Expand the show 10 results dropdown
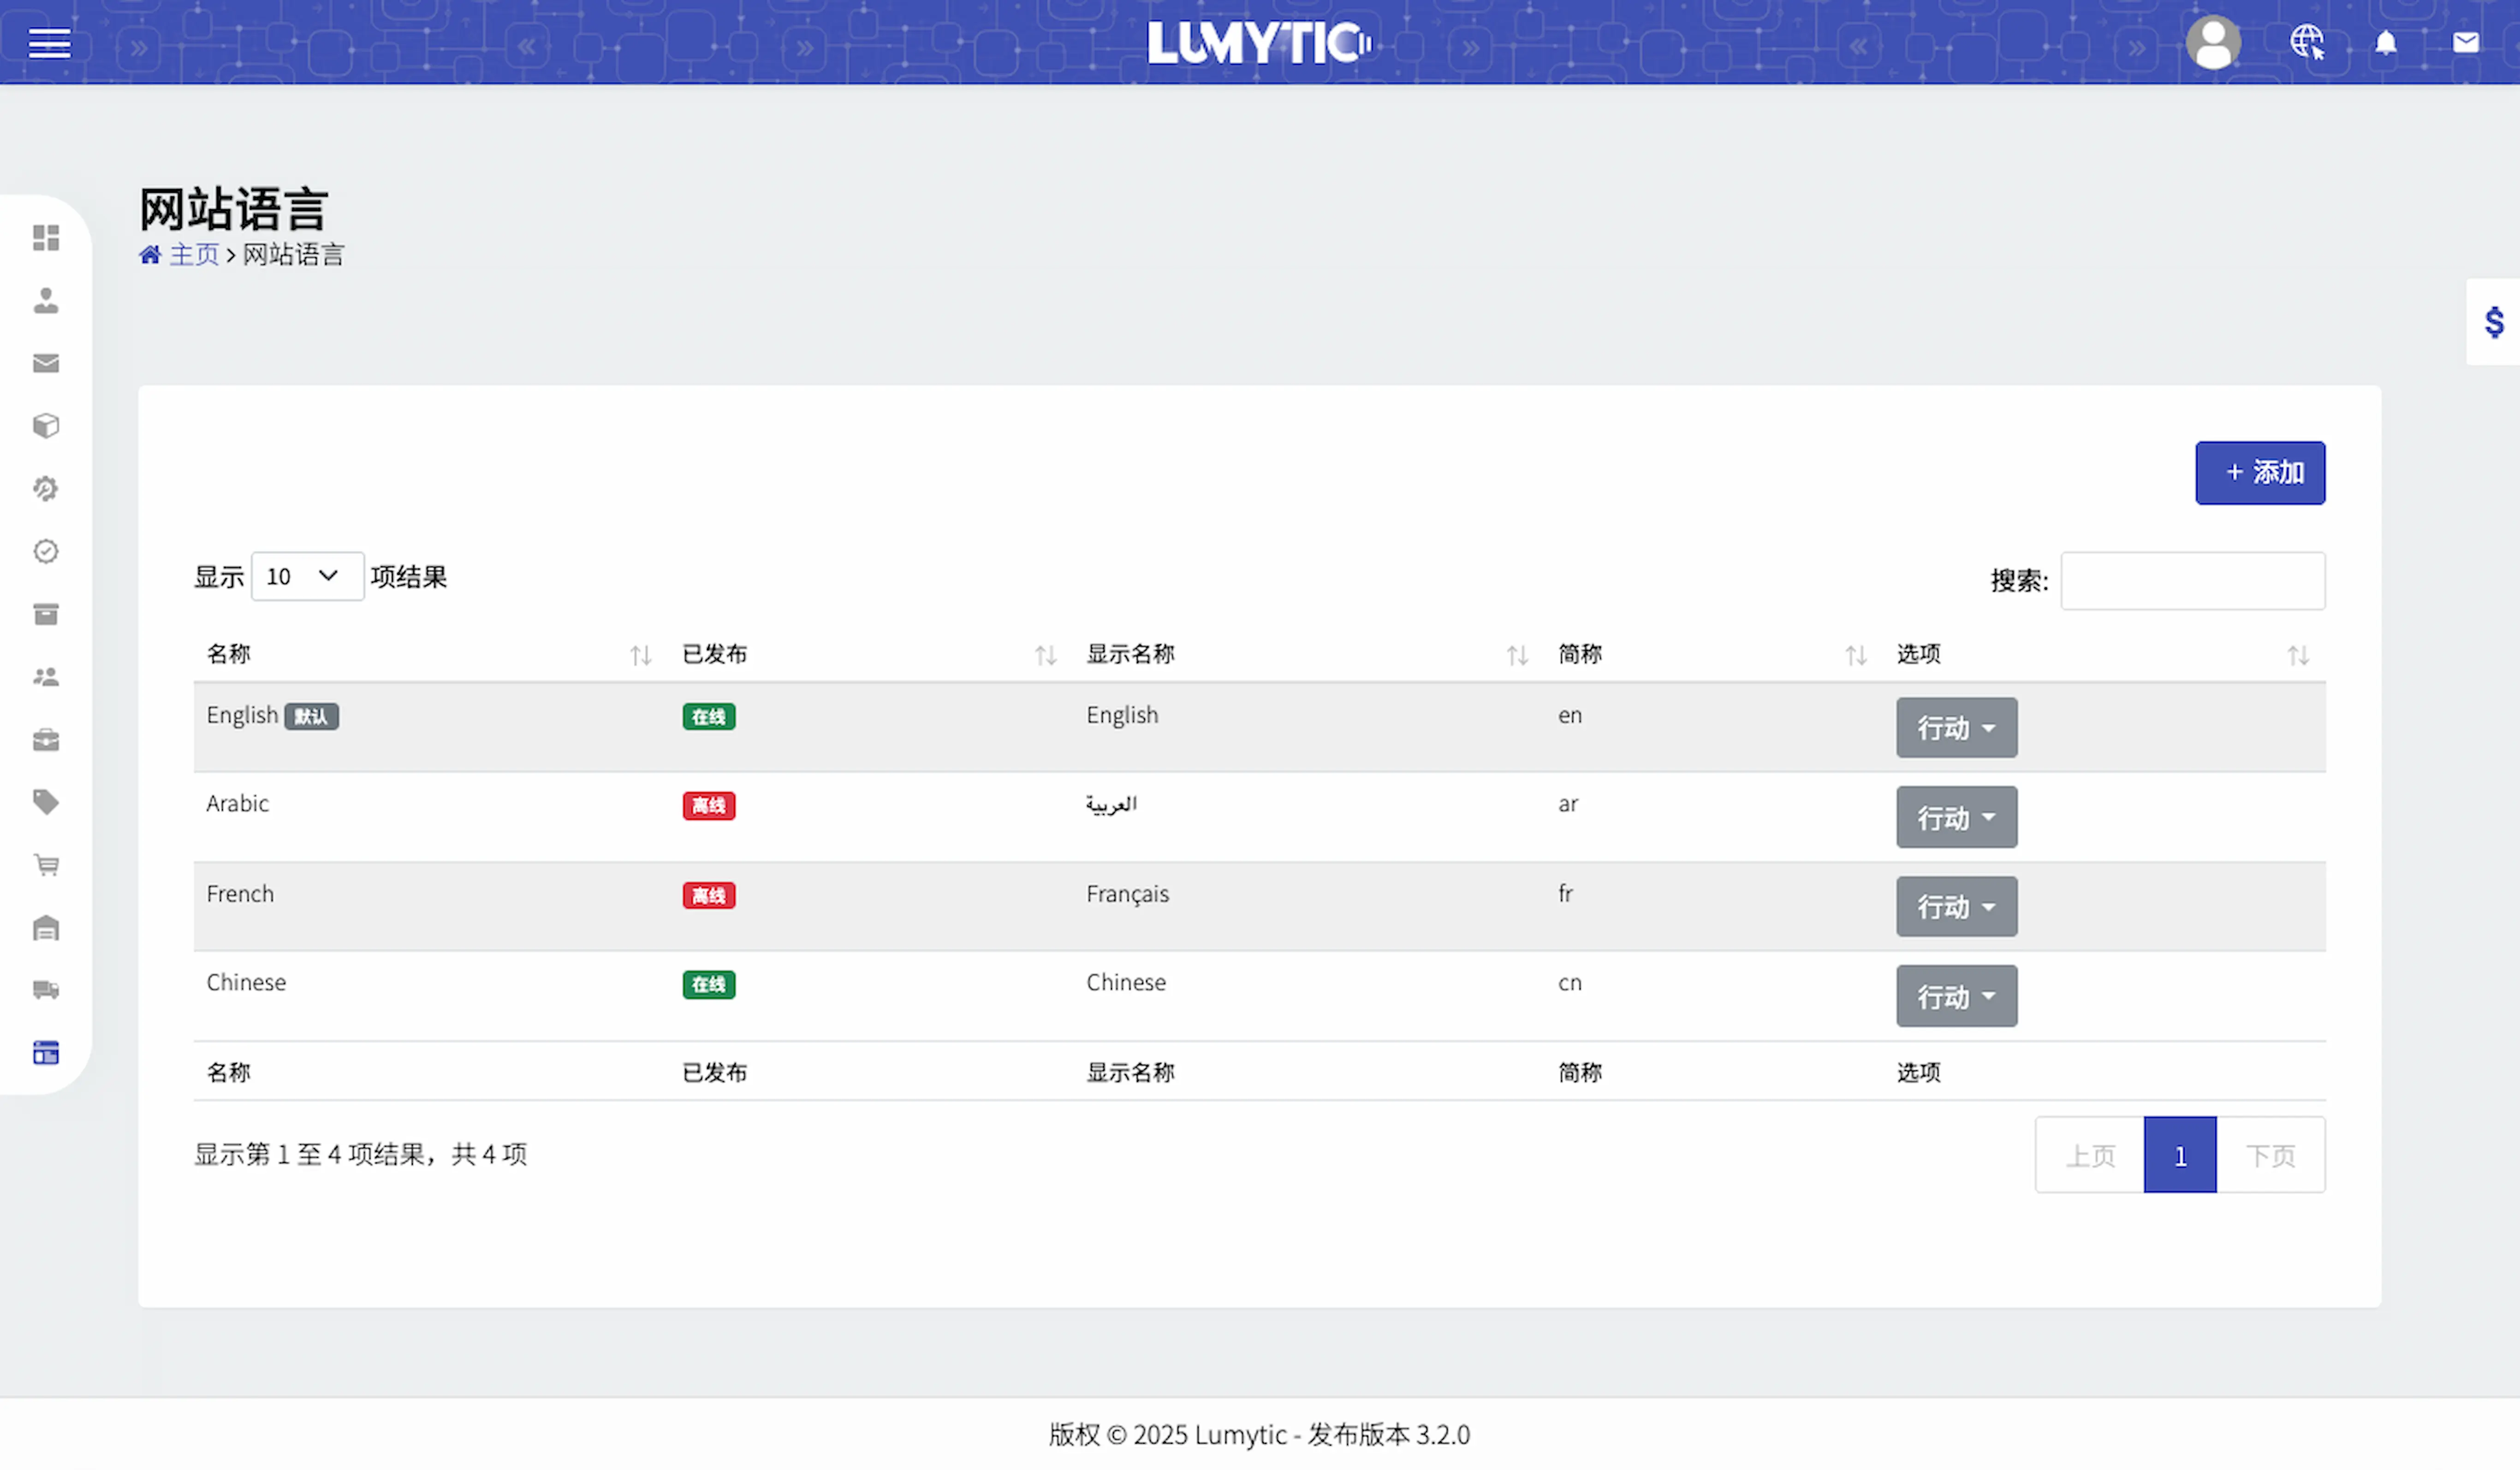Screen dimensions: 2520x1470 307,577
